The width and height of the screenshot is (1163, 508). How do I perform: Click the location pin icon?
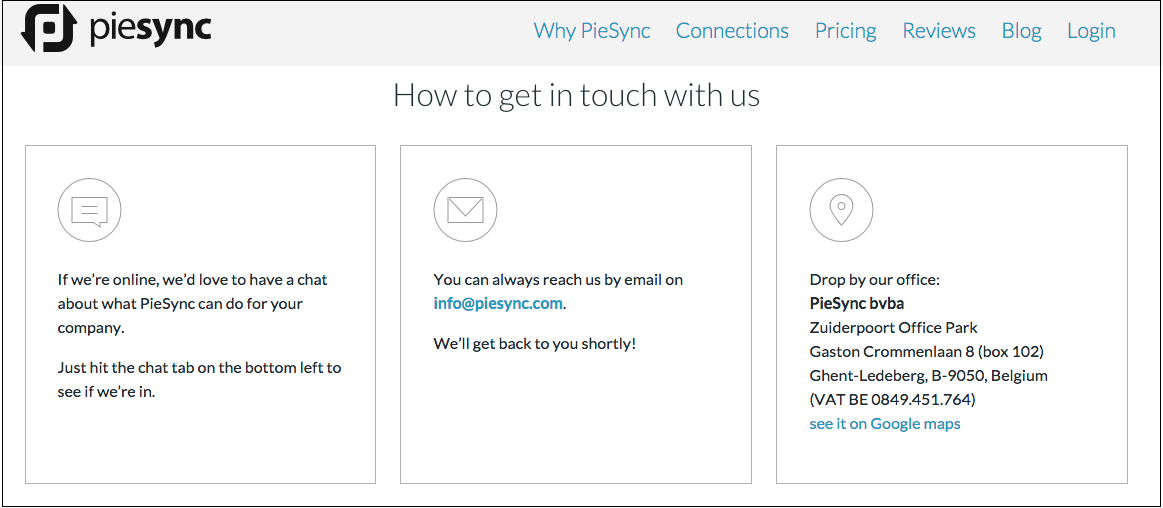tap(841, 211)
